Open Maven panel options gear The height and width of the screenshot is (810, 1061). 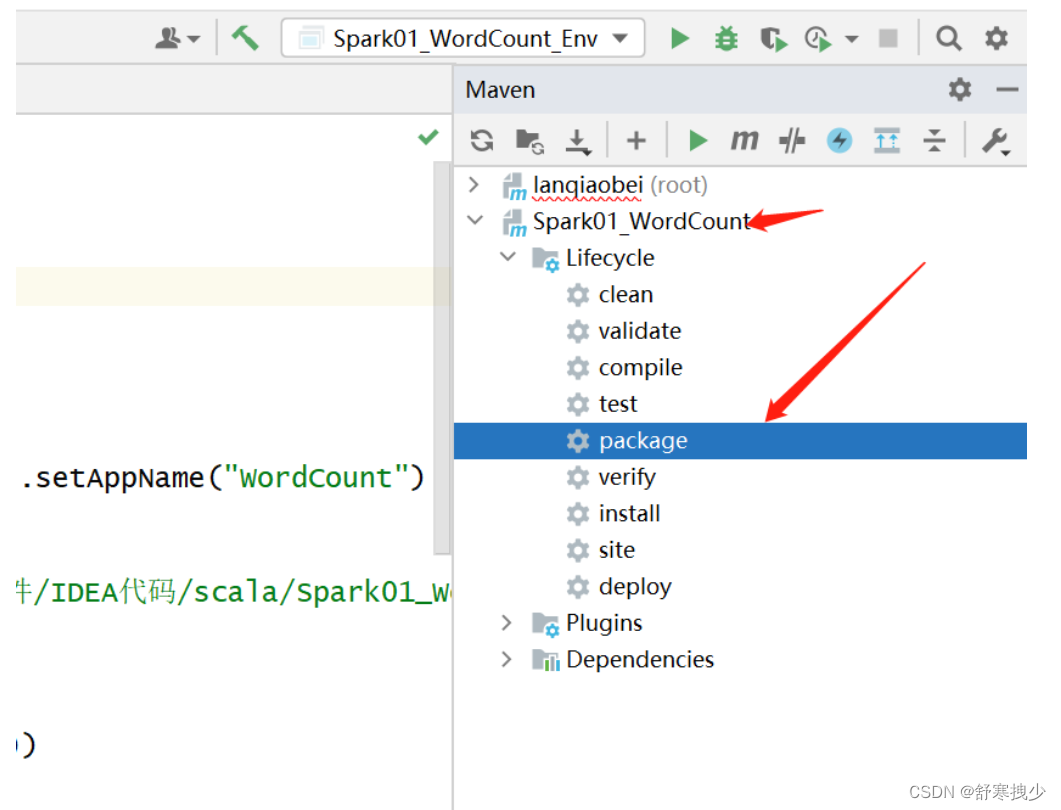960,89
